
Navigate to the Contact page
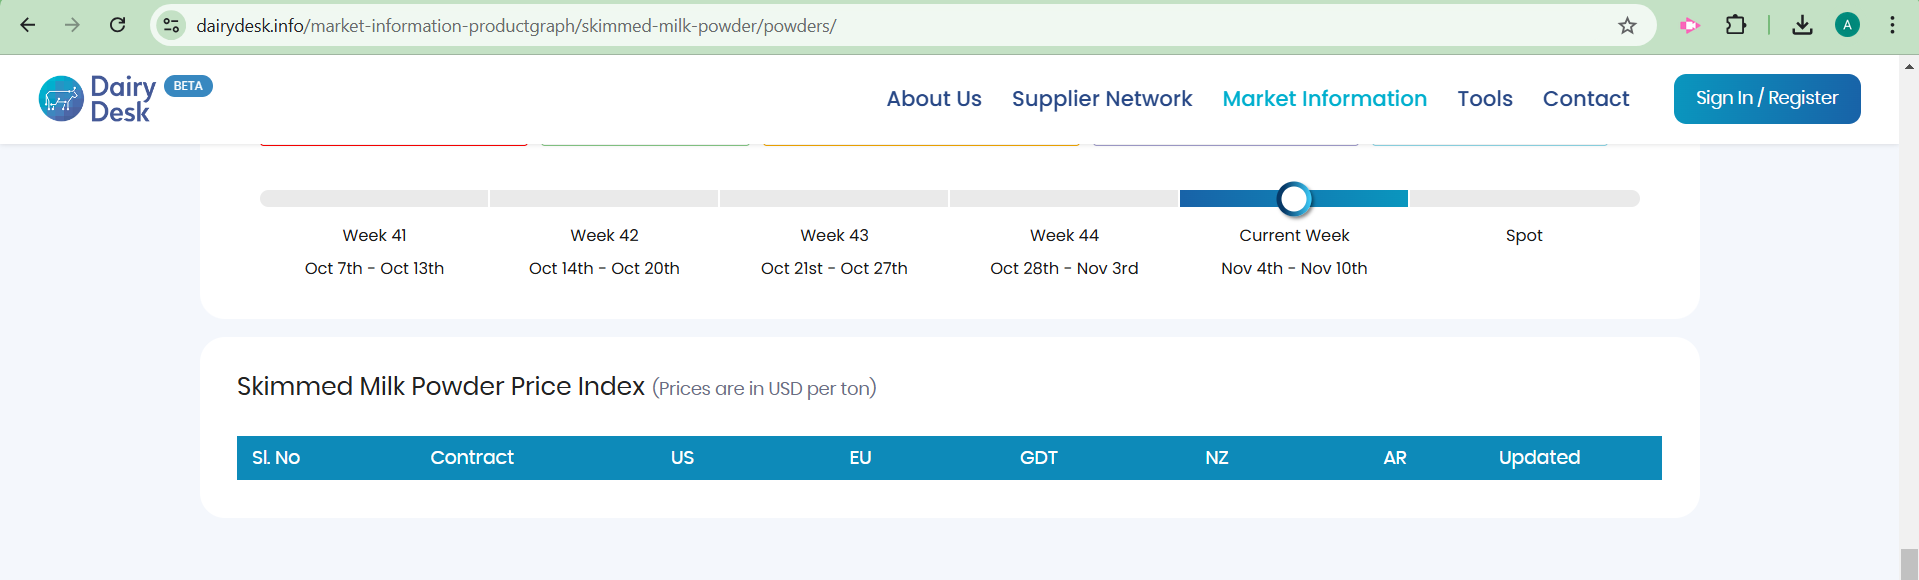point(1585,99)
